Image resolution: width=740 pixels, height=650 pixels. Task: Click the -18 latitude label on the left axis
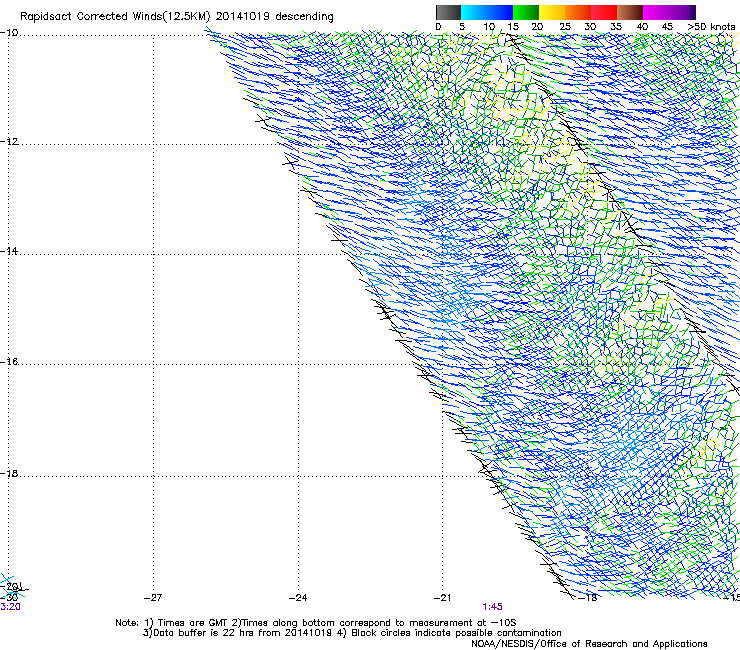[9, 473]
